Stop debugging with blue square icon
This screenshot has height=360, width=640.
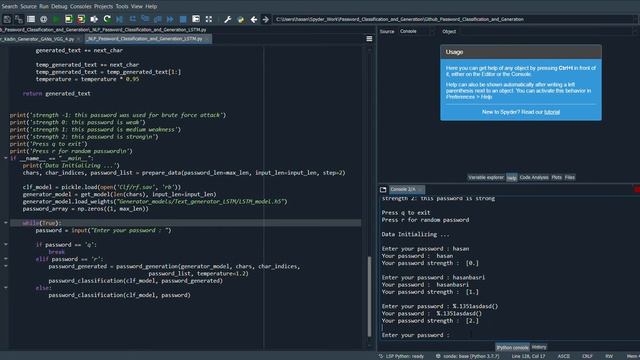pyautogui.click(x=183, y=19)
